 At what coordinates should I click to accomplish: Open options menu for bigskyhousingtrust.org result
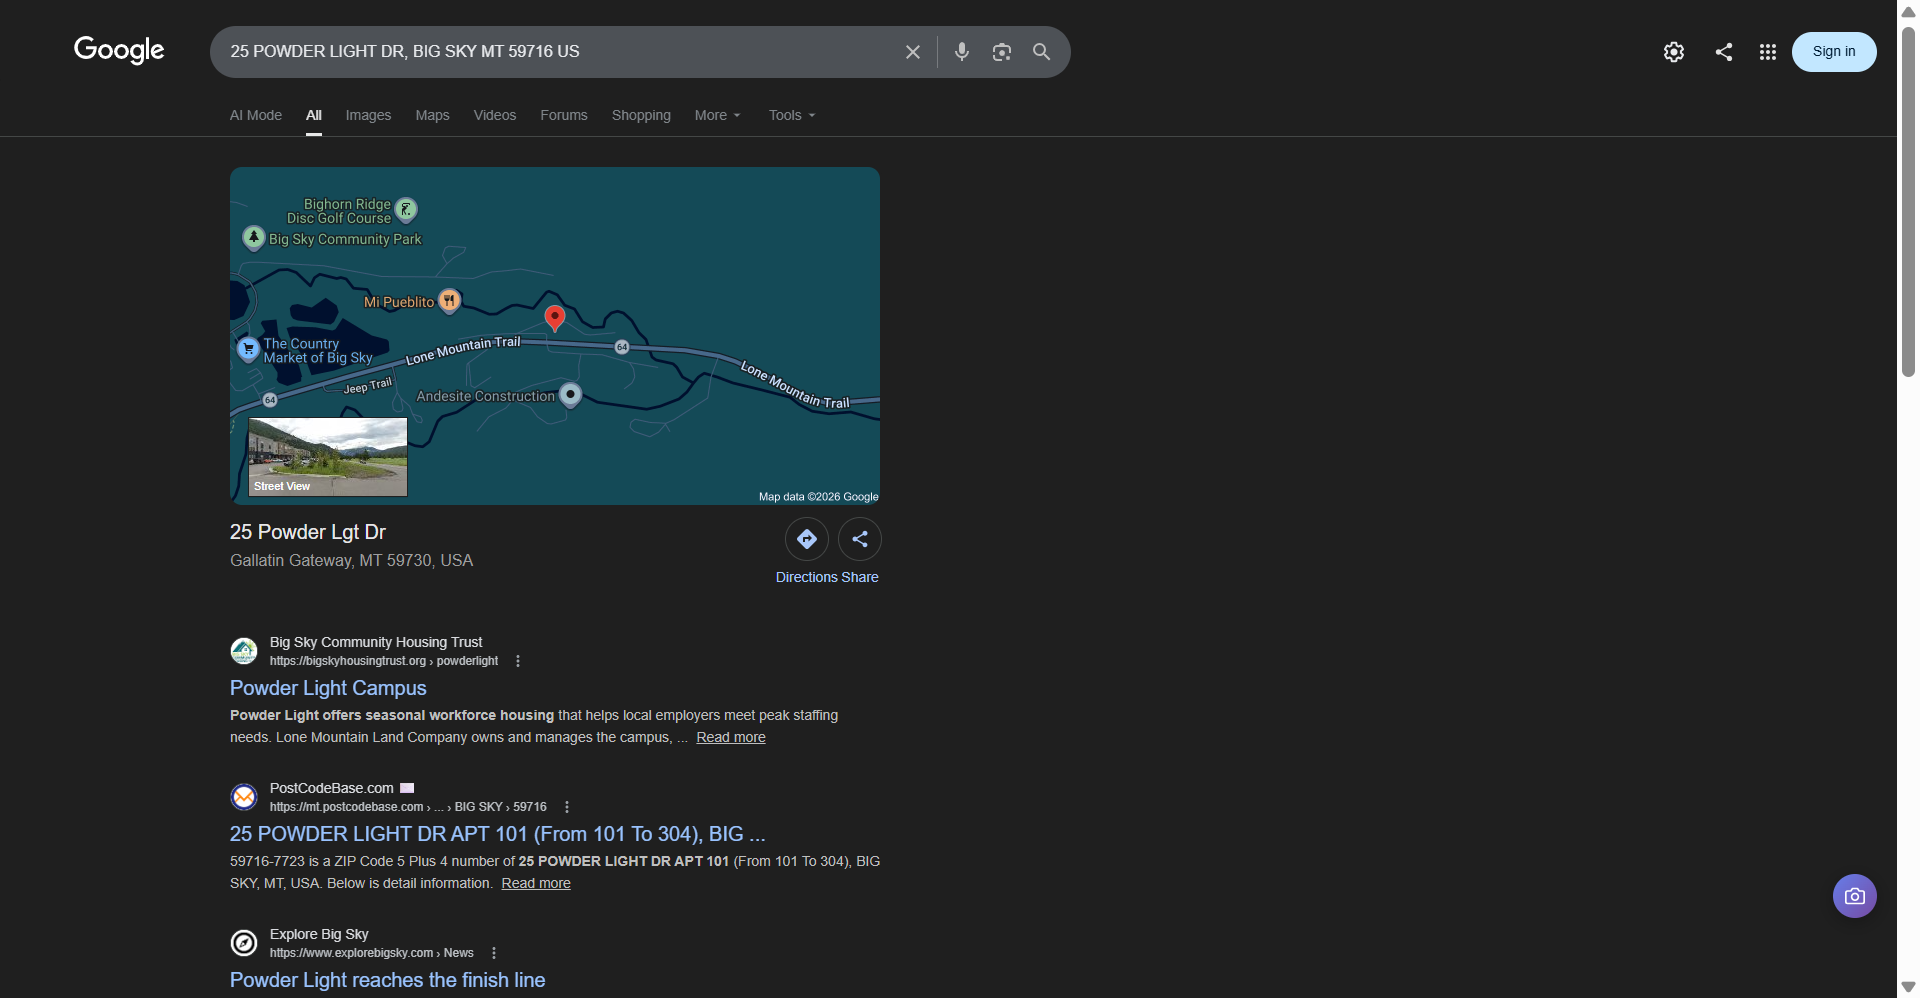click(517, 661)
